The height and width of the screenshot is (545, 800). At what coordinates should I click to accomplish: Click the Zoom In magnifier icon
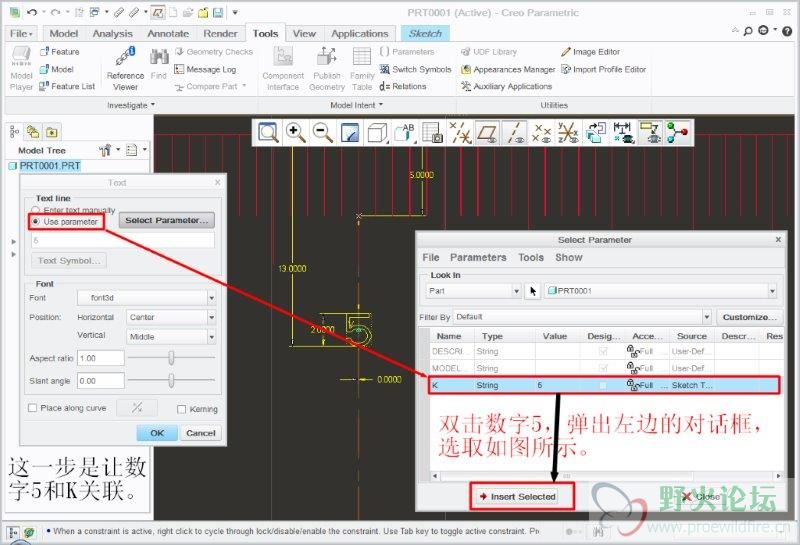tap(295, 132)
